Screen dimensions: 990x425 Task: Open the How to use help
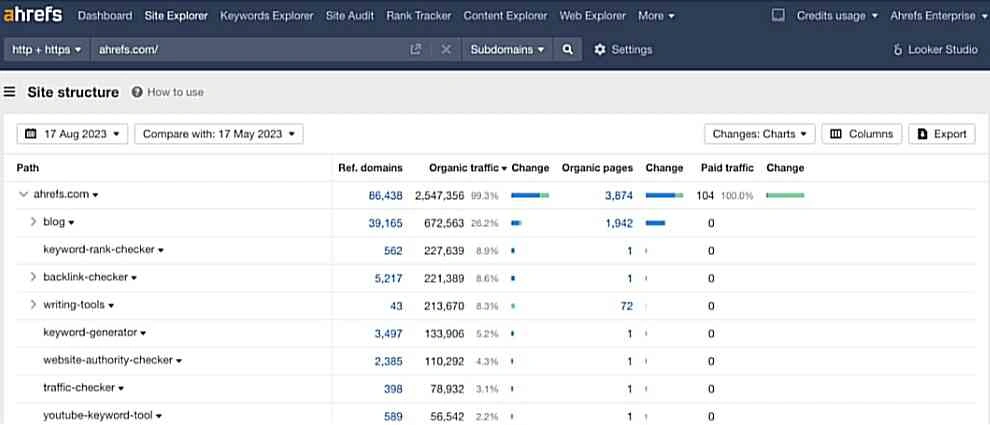coord(168,92)
